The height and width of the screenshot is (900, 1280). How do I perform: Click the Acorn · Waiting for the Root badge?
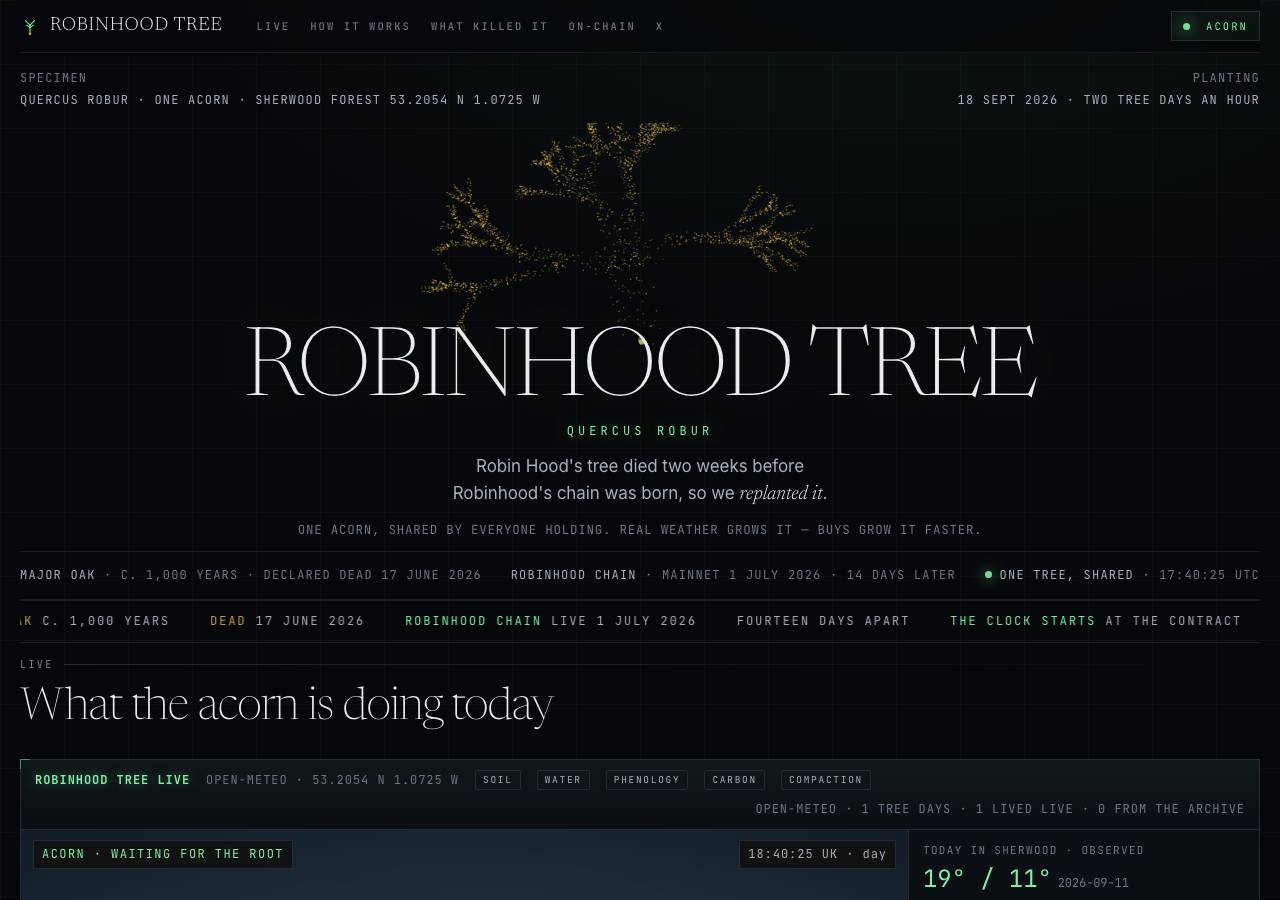click(x=163, y=854)
